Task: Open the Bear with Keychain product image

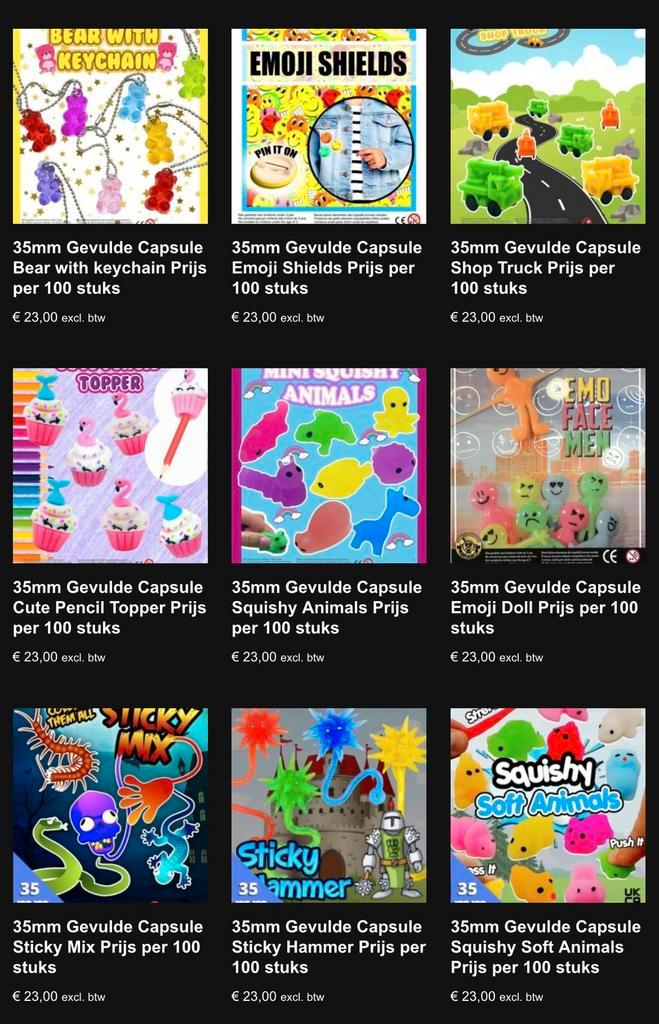Action: (110, 126)
